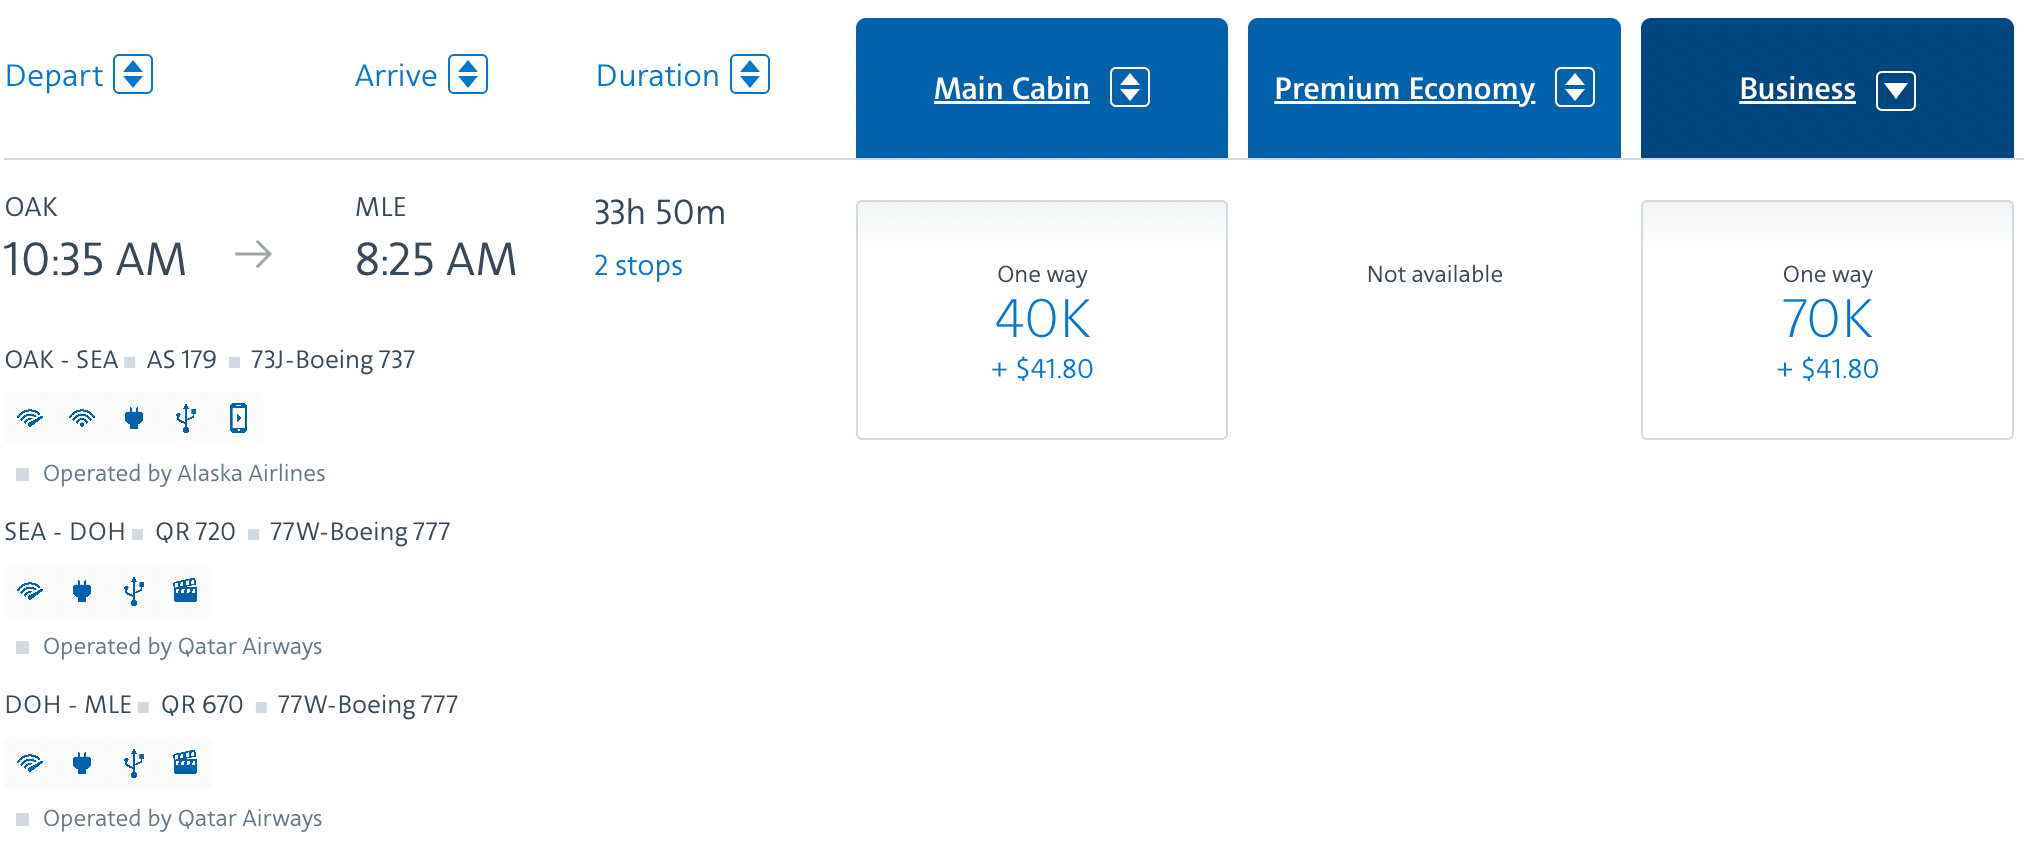Open the Premium Economy sort arrows
Screen dimensions: 2024x856
click(x=1575, y=88)
